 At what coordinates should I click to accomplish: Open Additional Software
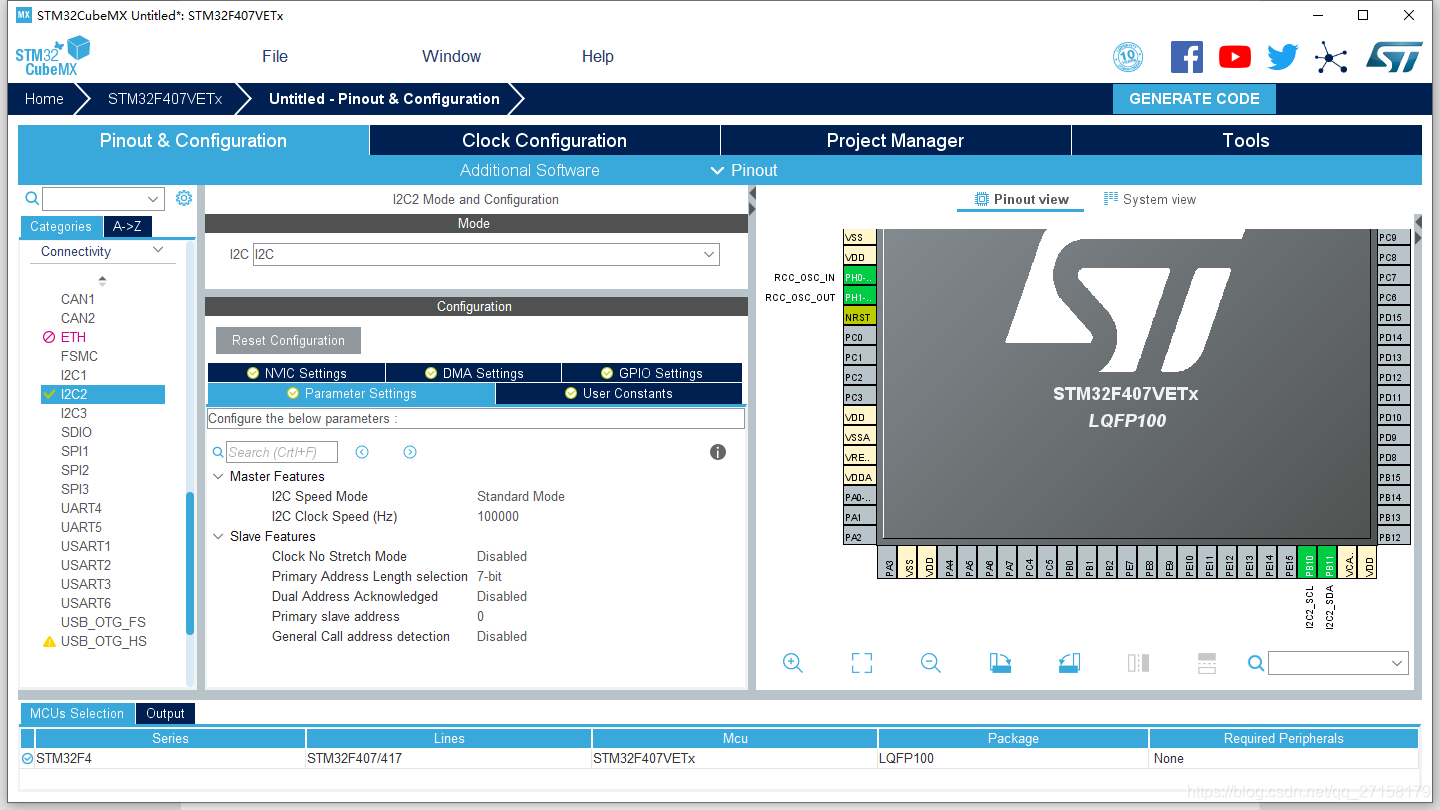pyautogui.click(x=530, y=170)
